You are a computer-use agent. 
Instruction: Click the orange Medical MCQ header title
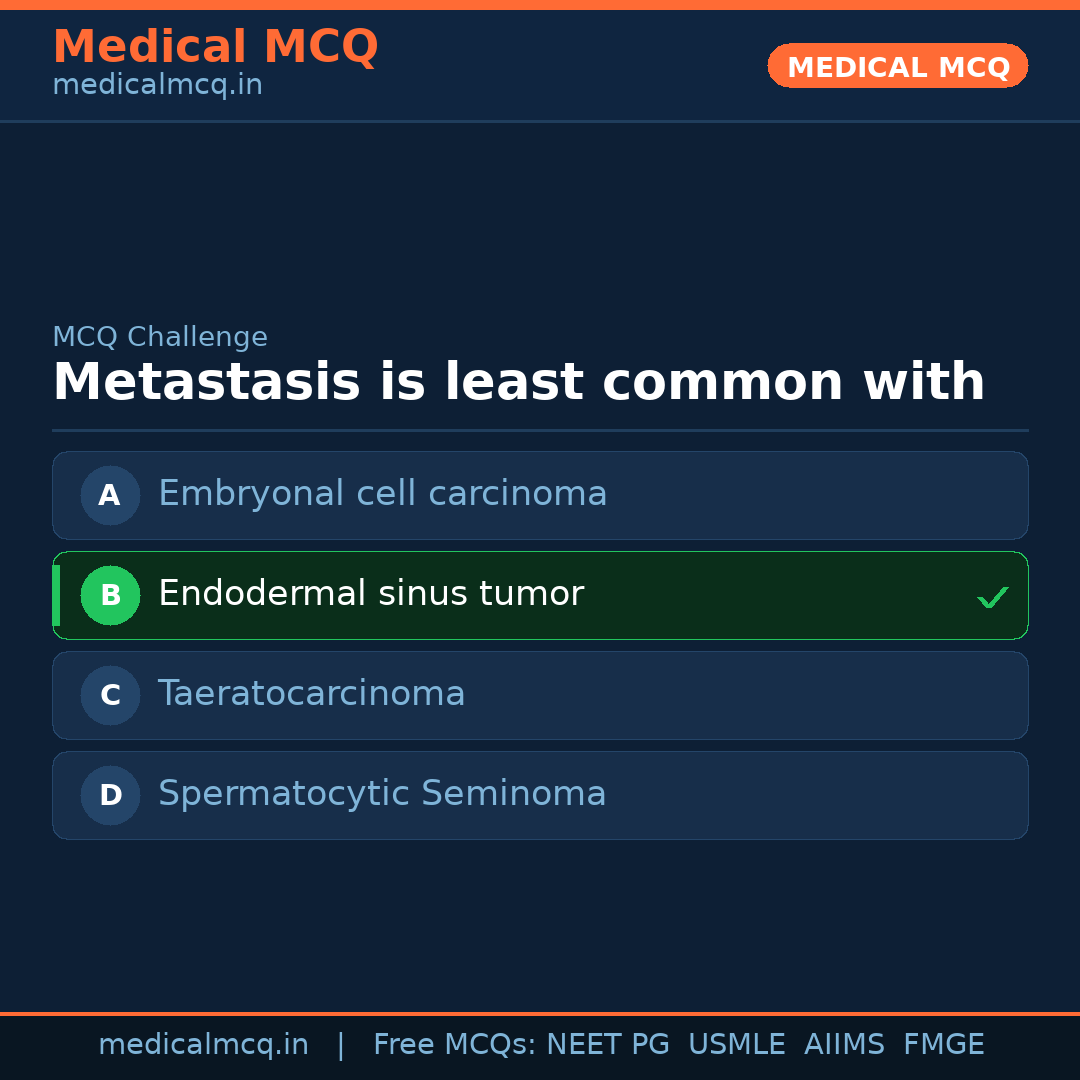(x=215, y=47)
